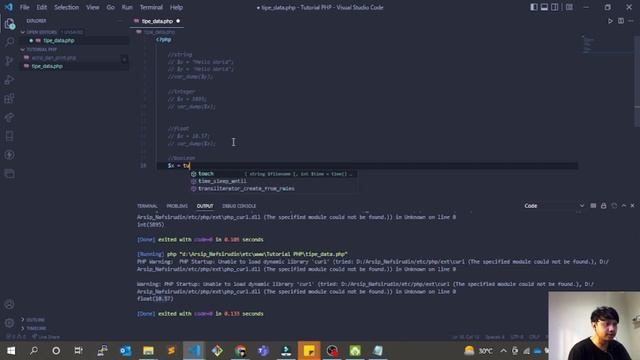Open Microsoft Teams from the taskbar
This screenshot has height=360, width=640.
[x=264, y=351]
